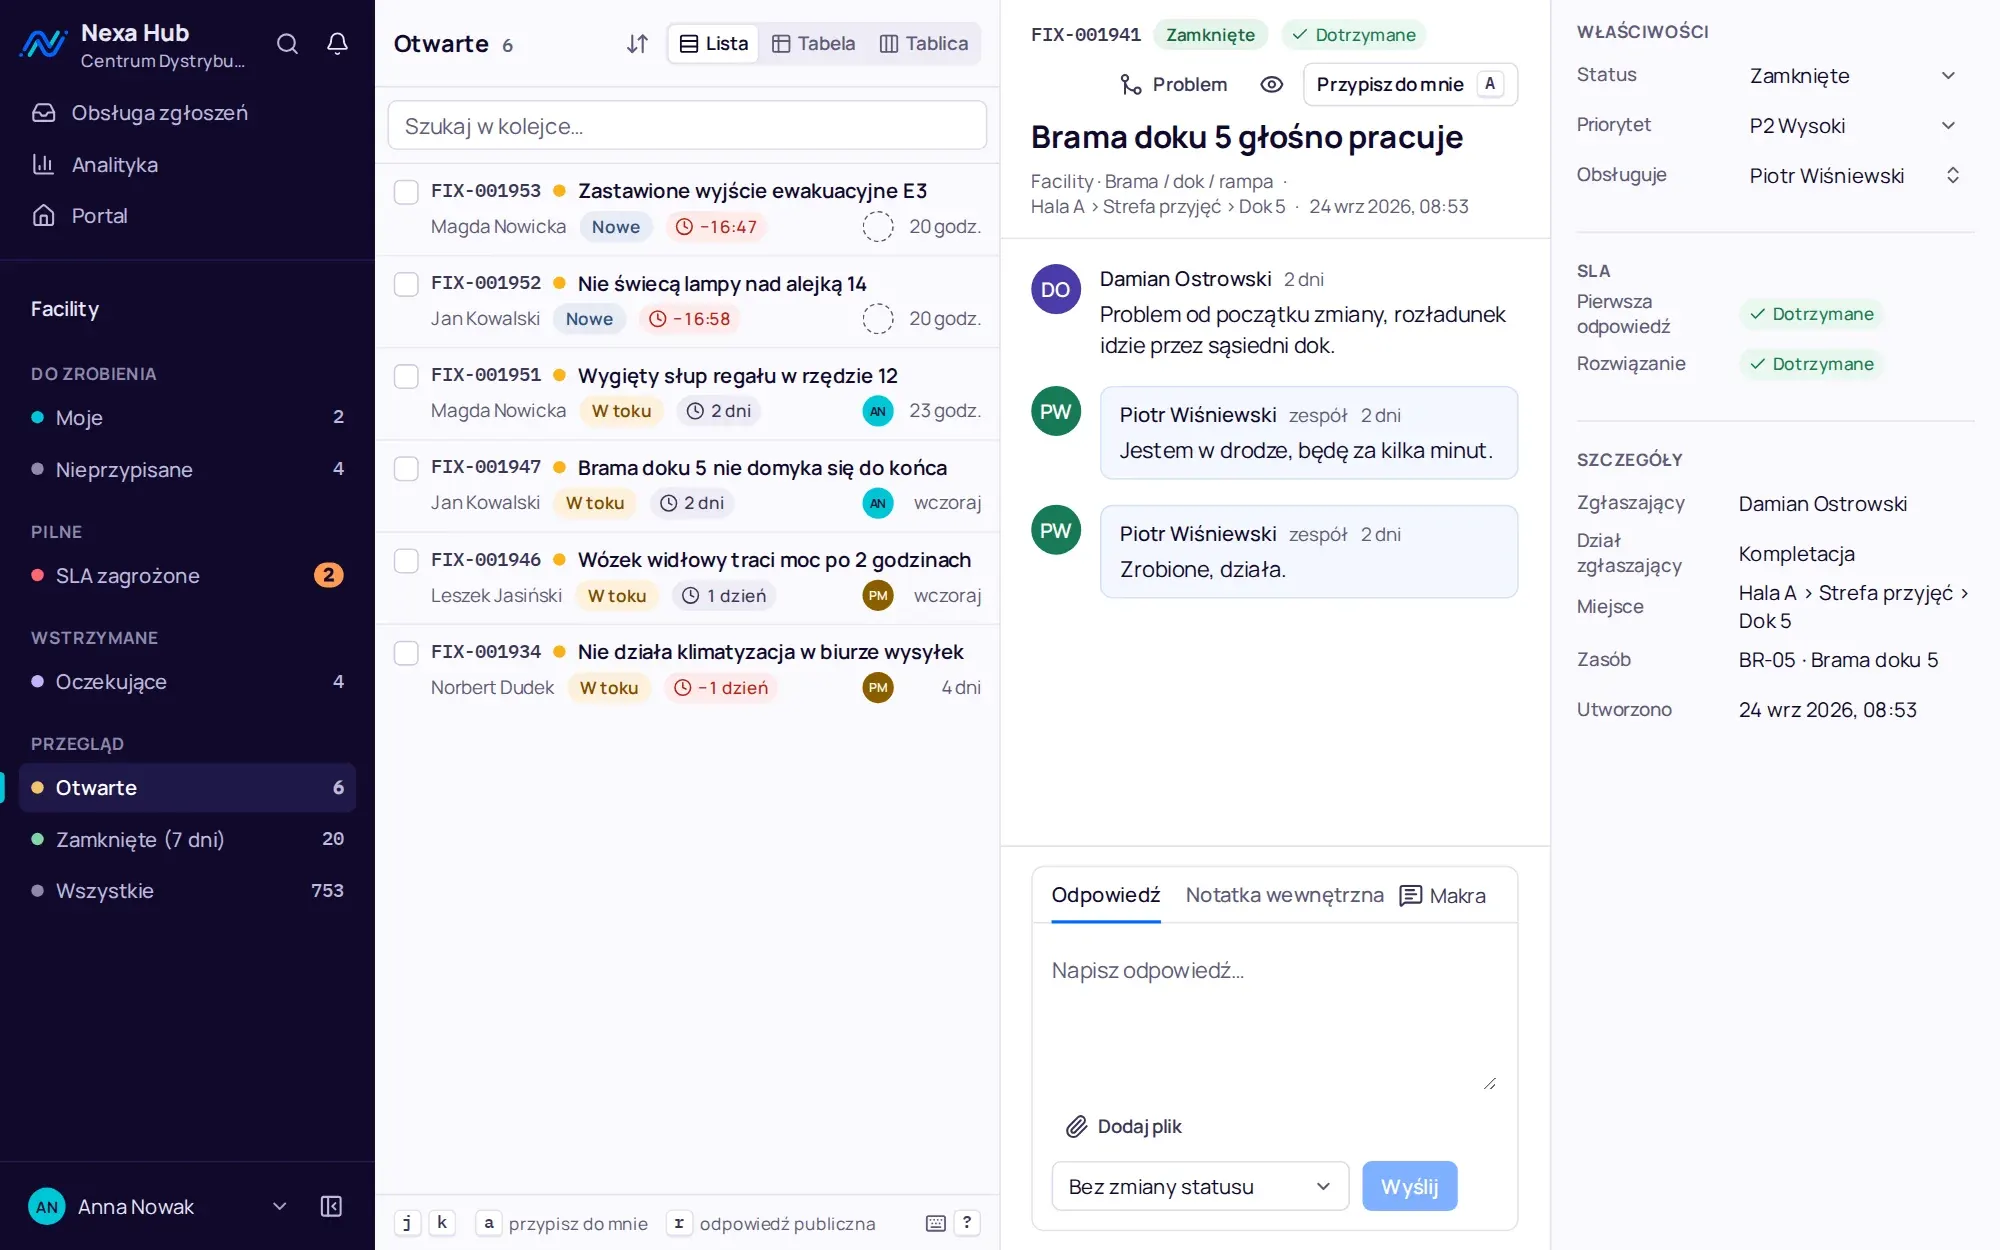Expand Anna Nowak user menu
2000x1250 pixels.
pos(158,1207)
